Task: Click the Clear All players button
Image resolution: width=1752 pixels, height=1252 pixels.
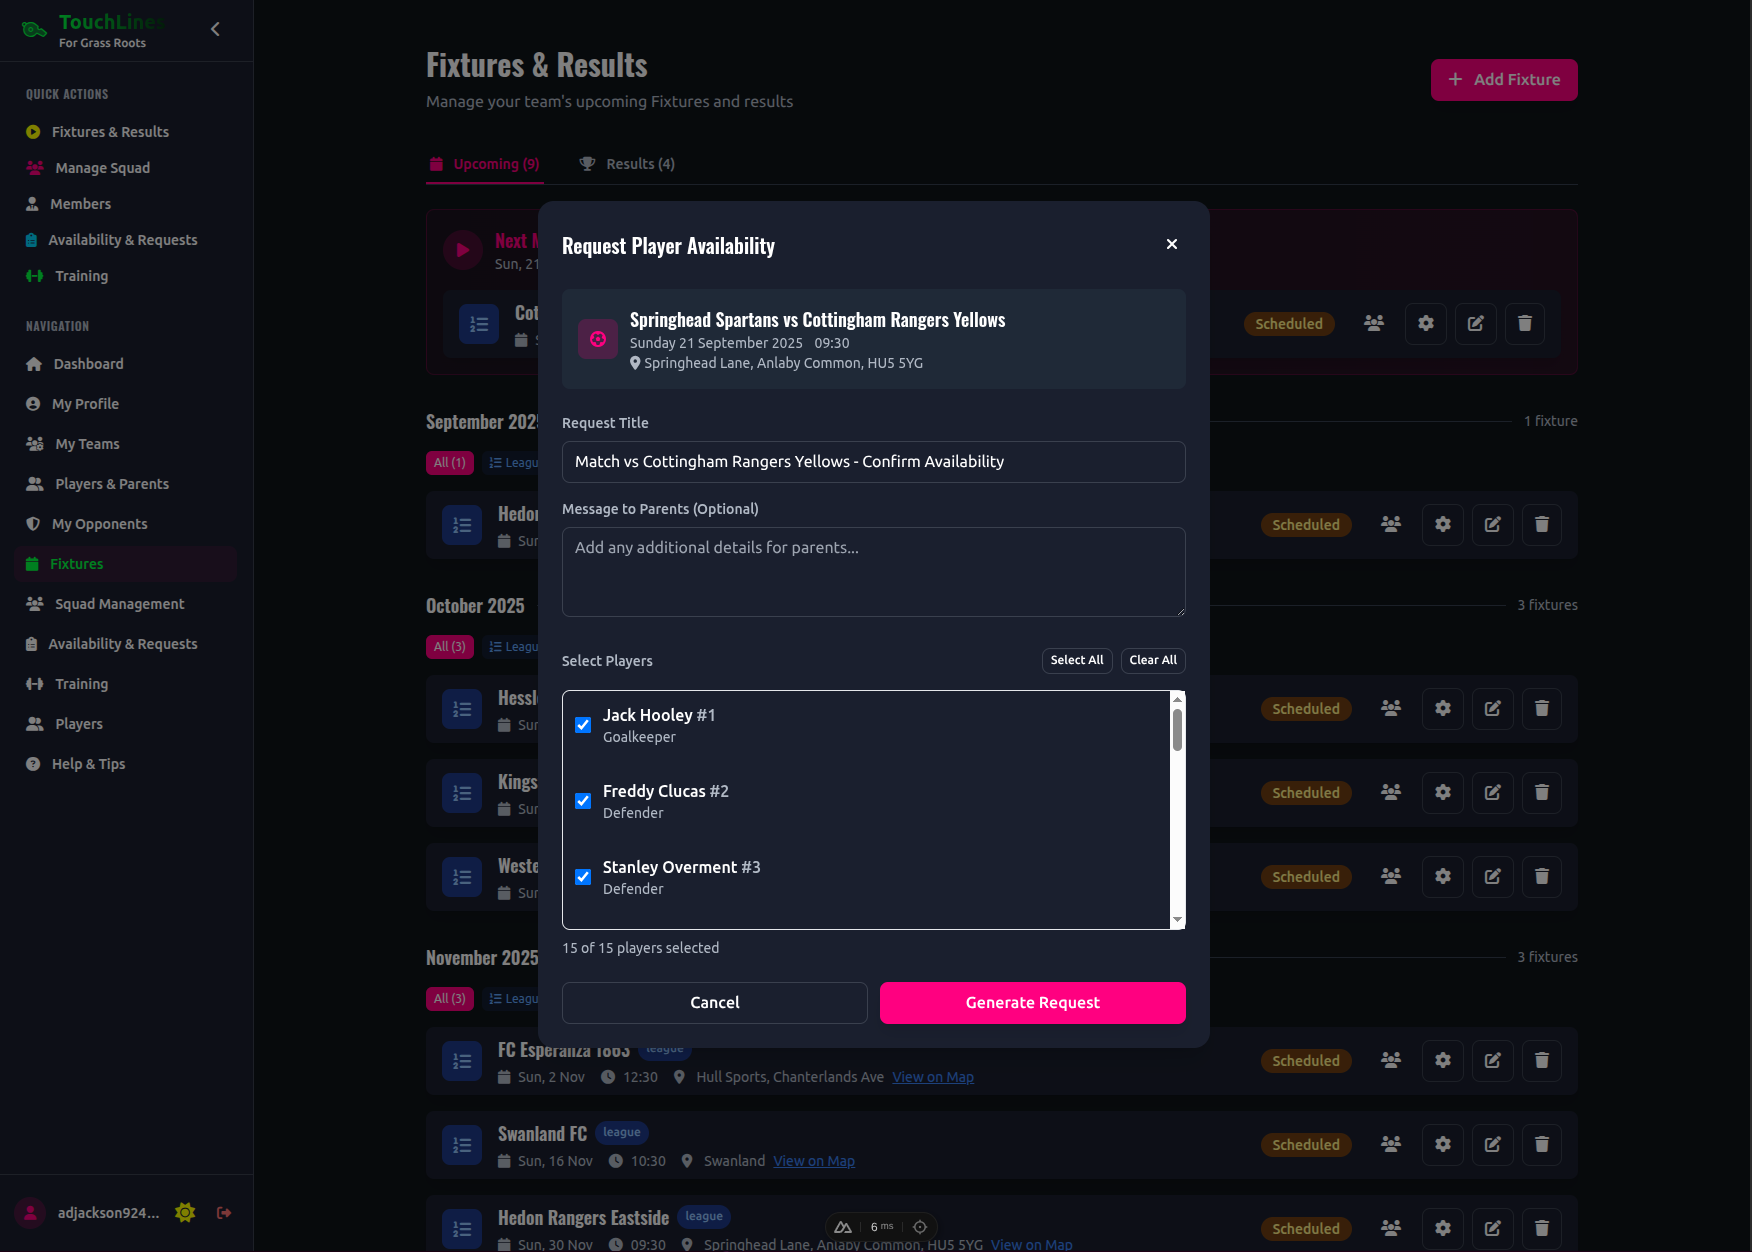Action: click(1152, 660)
